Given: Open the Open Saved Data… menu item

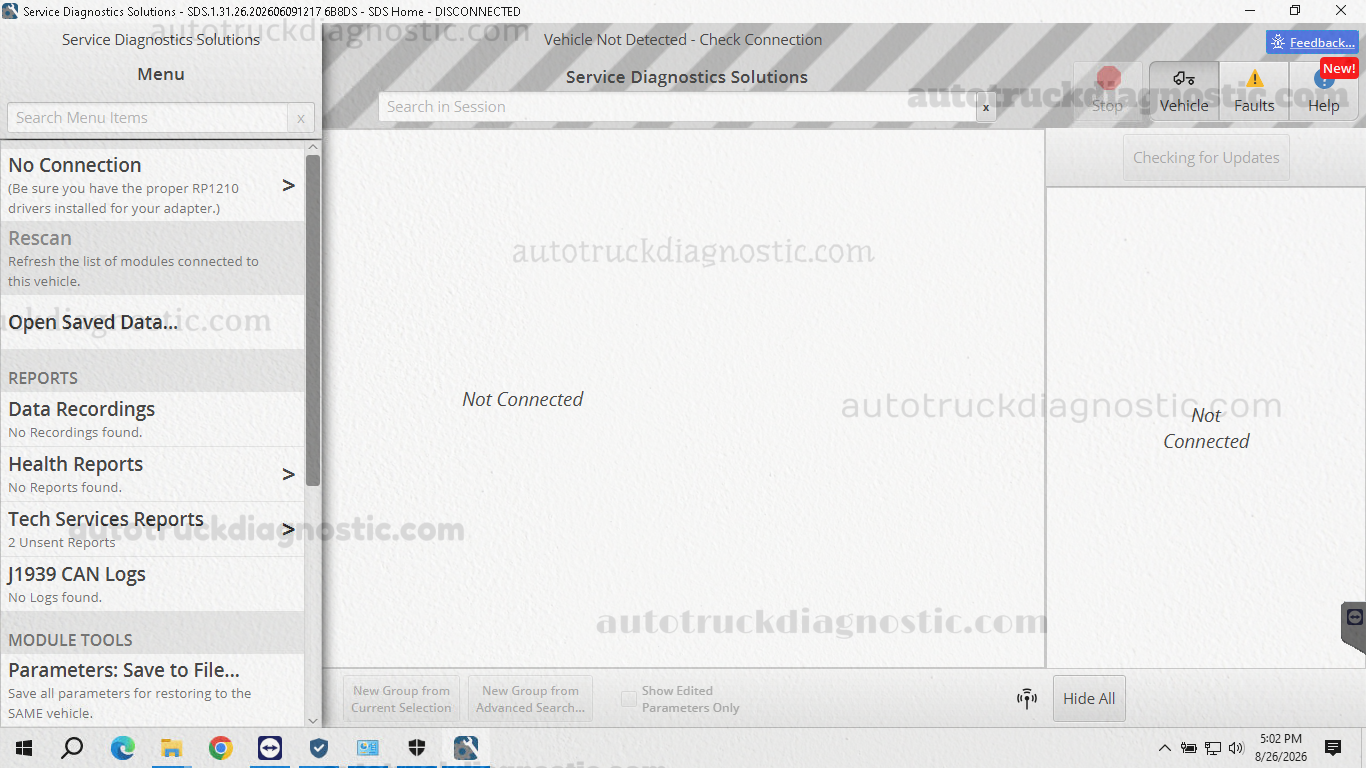Looking at the screenshot, I should pyautogui.click(x=152, y=322).
